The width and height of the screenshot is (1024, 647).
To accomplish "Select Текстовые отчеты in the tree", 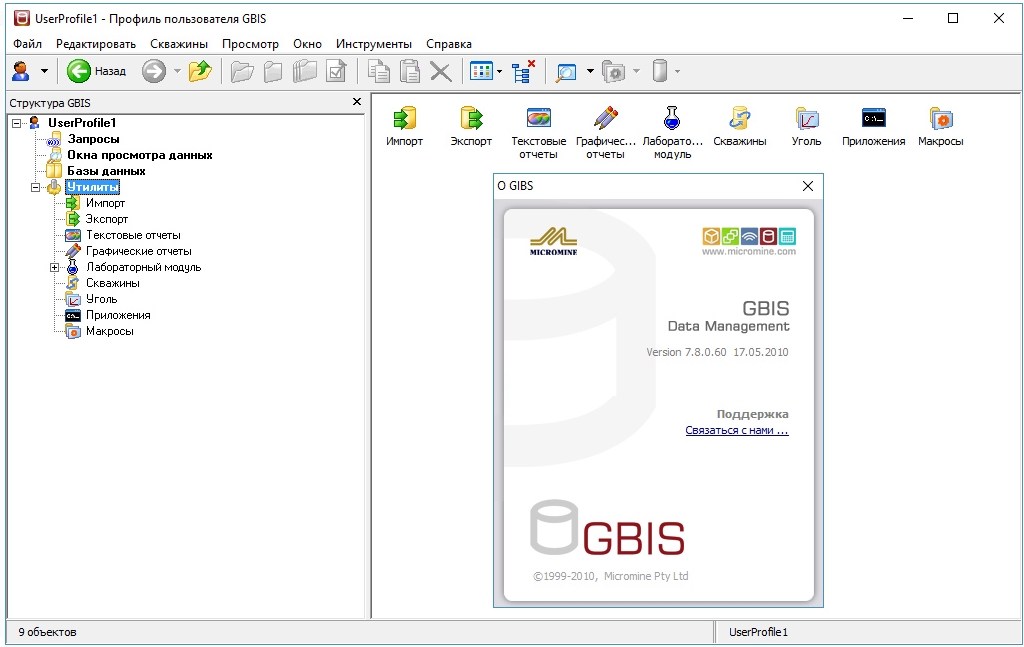I will (x=133, y=235).
